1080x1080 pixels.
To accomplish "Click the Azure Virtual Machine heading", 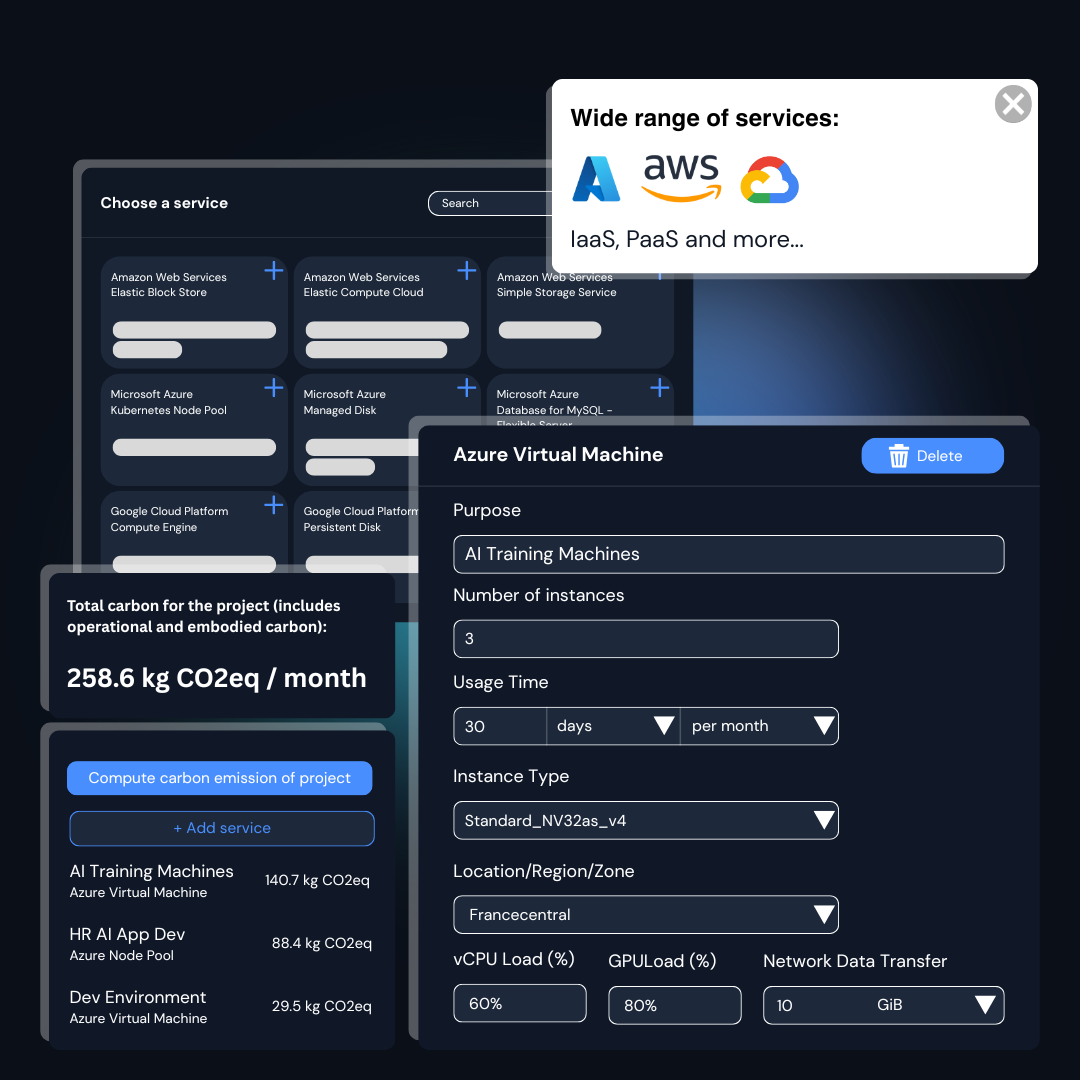I will (x=558, y=455).
